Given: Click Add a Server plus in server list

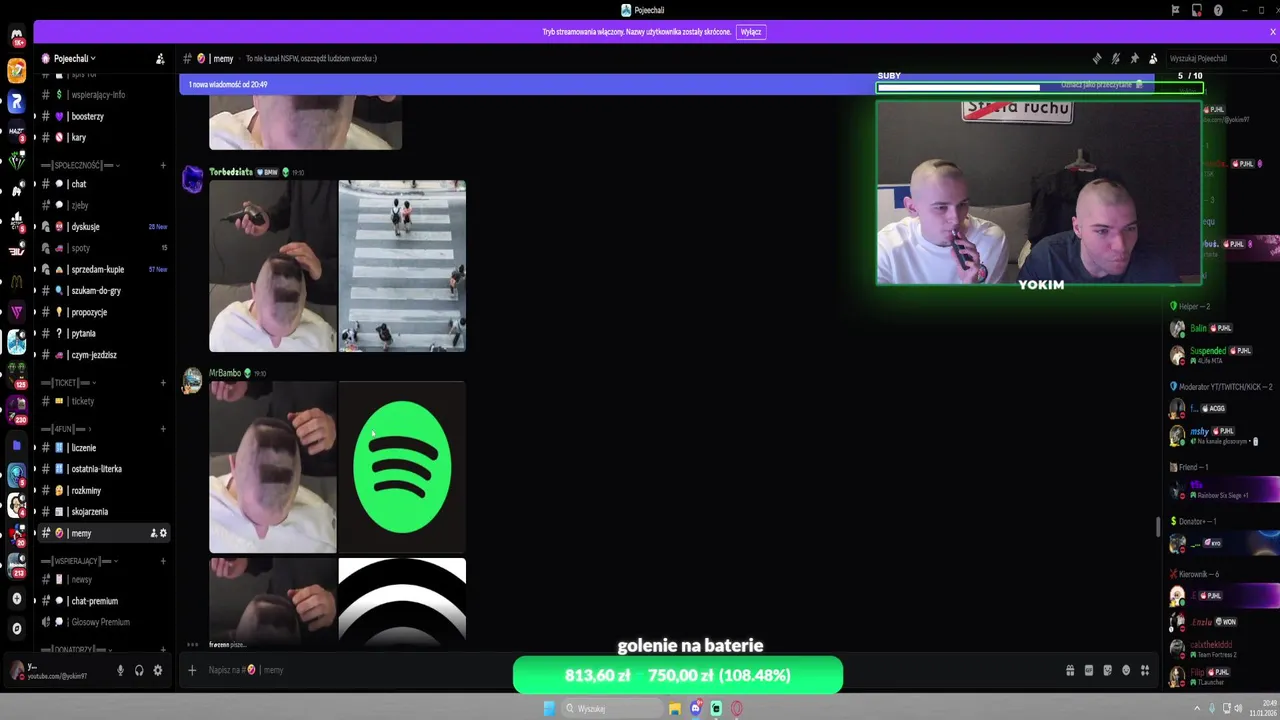Looking at the screenshot, I should click(x=16, y=598).
